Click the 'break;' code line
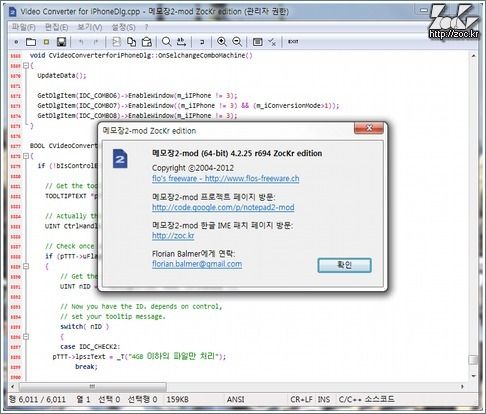Viewport: 486px width, 414px height. point(86,367)
